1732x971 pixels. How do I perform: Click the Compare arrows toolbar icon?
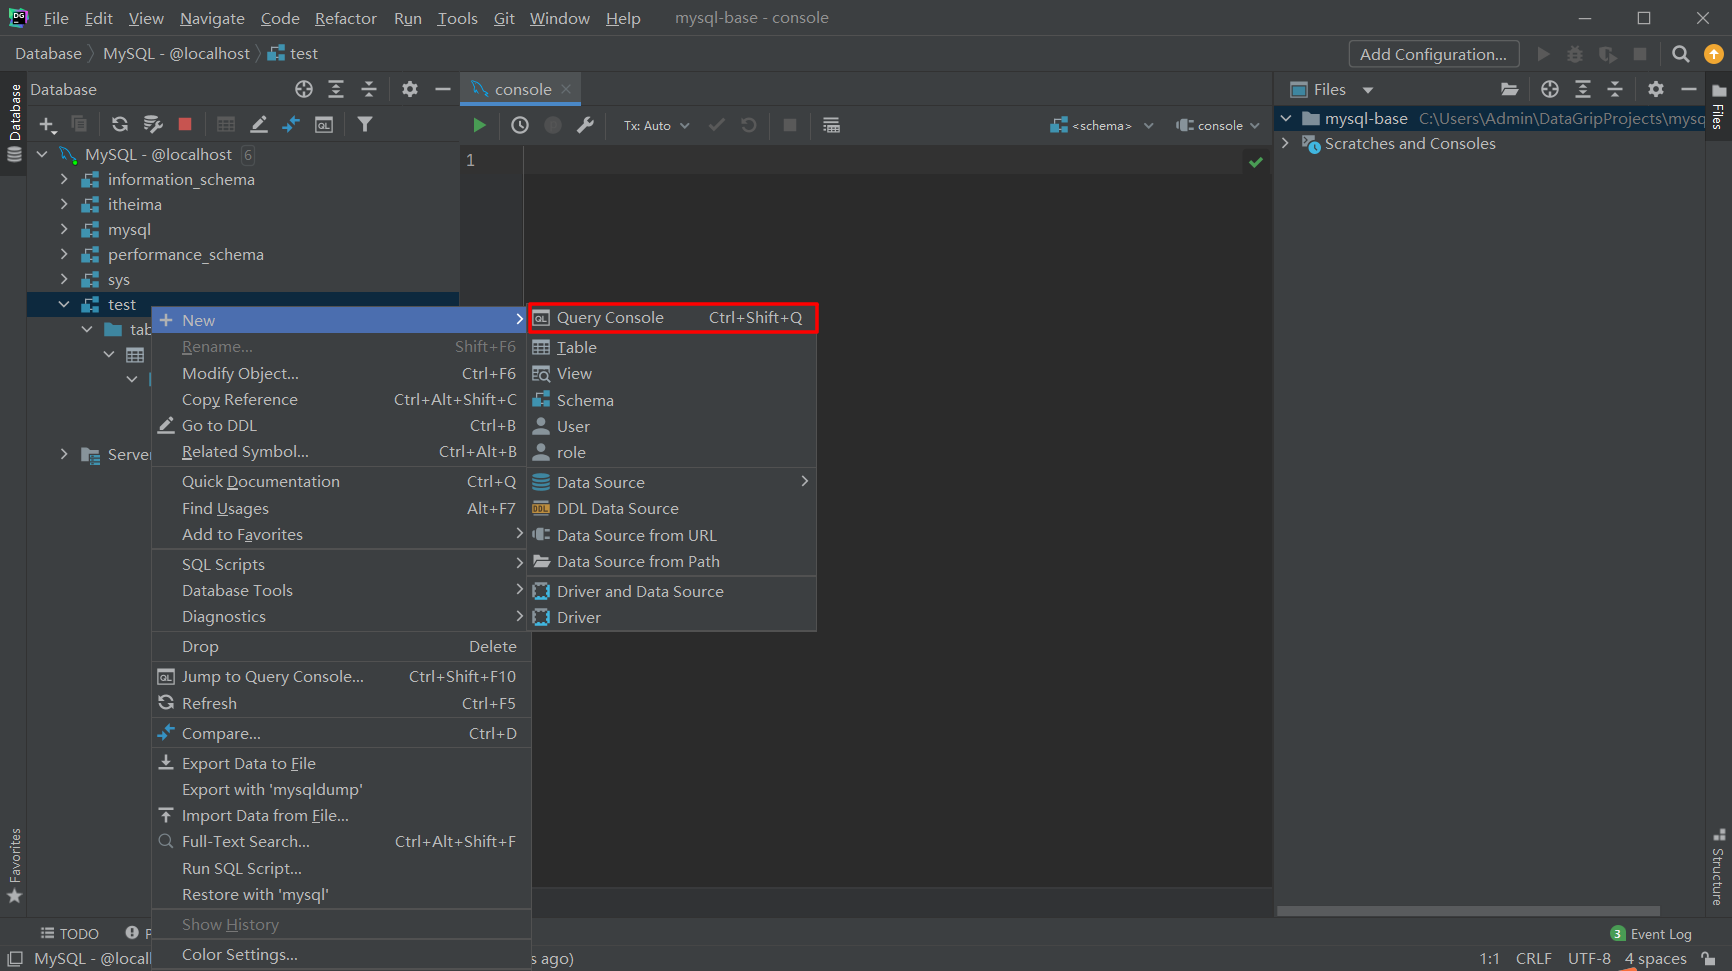click(x=291, y=125)
